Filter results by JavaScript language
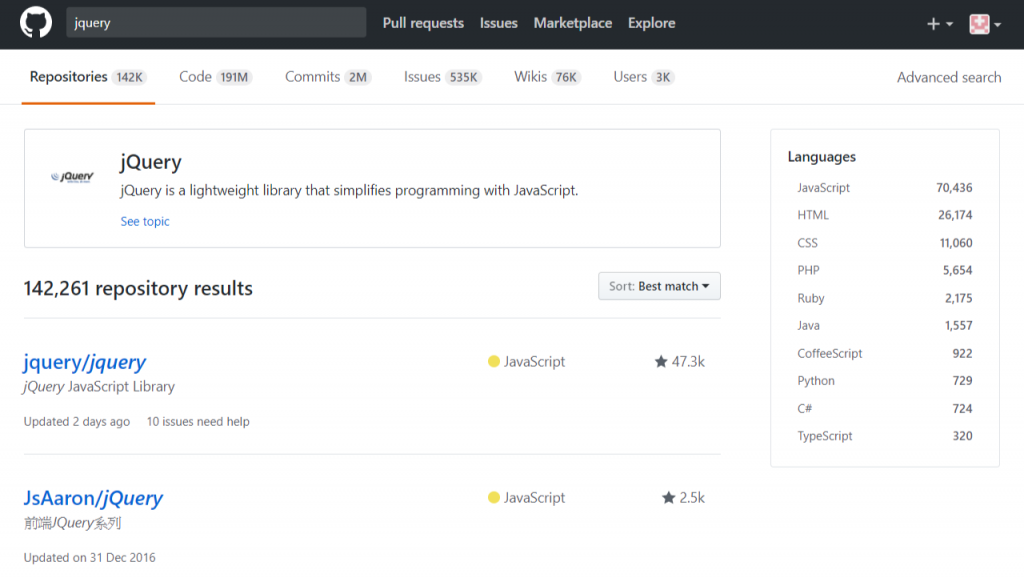Viewport: 1024px width, 578px height. pos(884,187)
